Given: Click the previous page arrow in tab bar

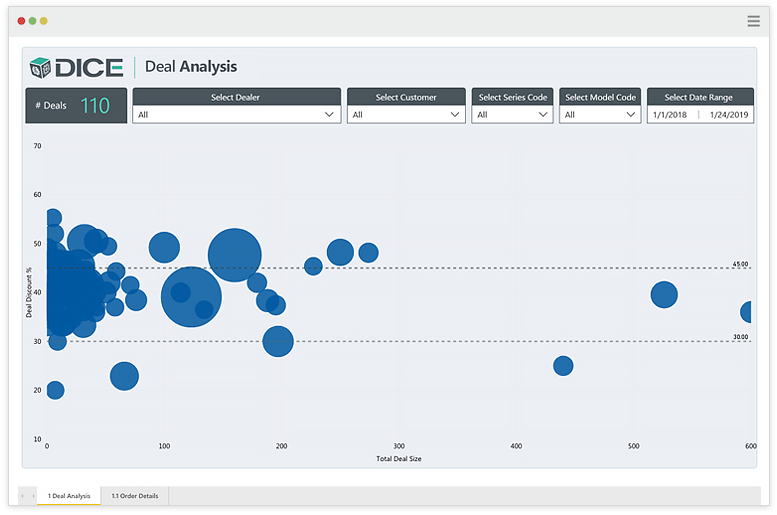Looking at the screenshot, I should pyautogui.click(x=22, y=496).
